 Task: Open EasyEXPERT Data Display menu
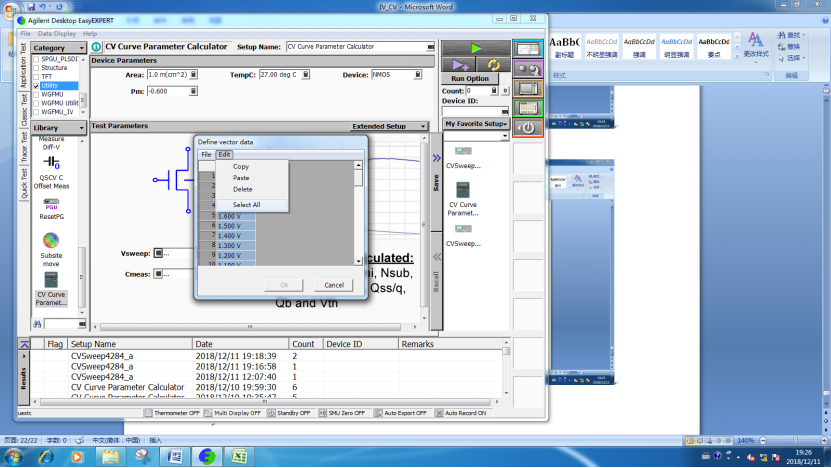point(57,33)
